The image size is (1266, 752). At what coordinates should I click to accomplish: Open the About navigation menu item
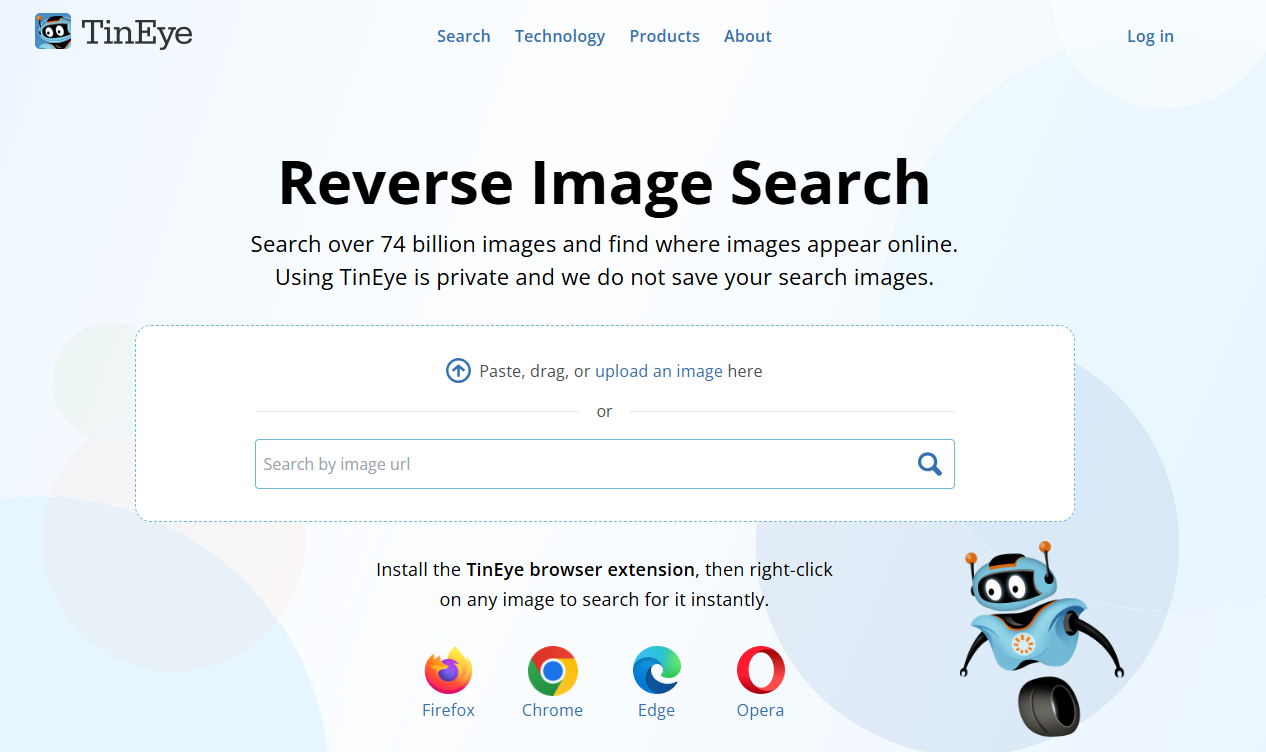point(747,36)
